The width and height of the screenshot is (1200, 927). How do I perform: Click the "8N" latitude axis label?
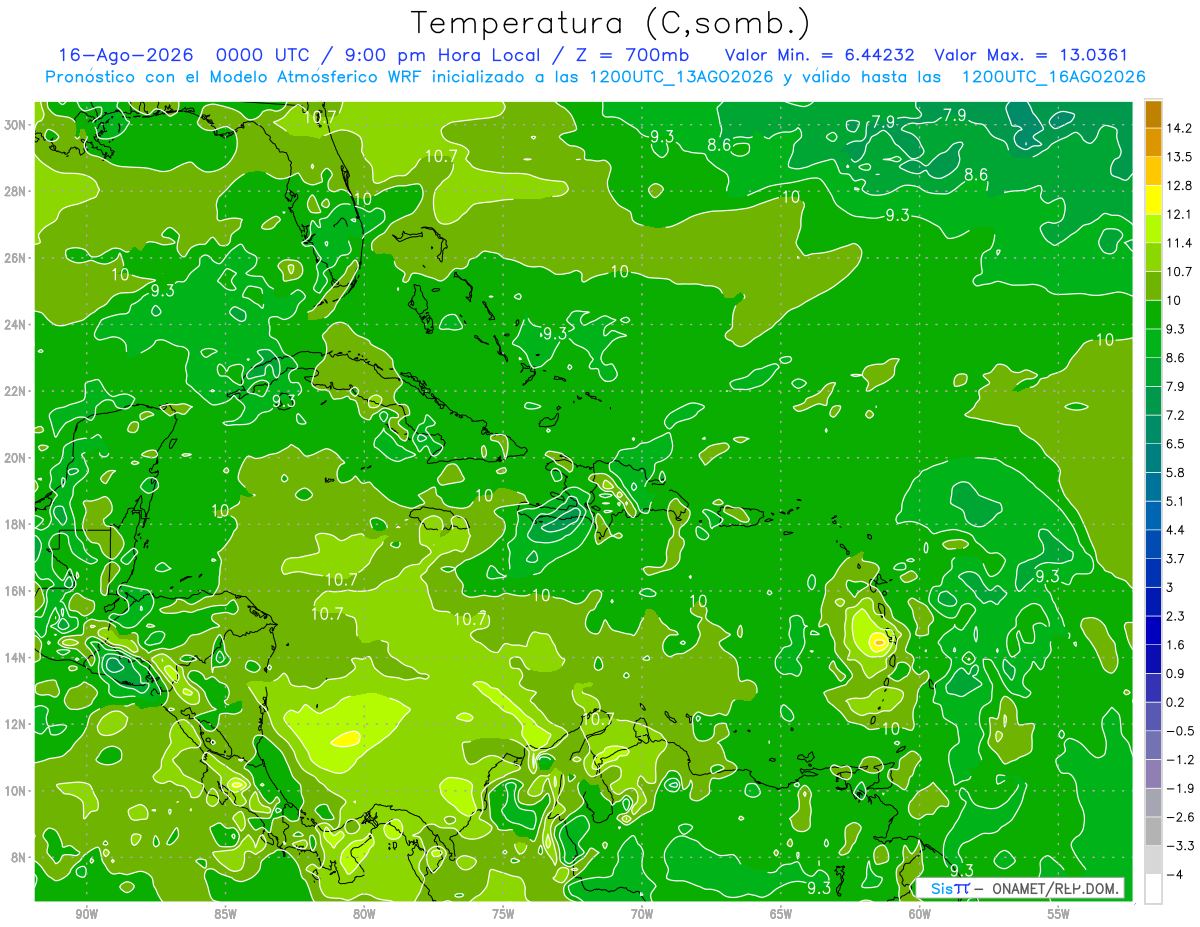pyautogui.click(x=20, y=858)
